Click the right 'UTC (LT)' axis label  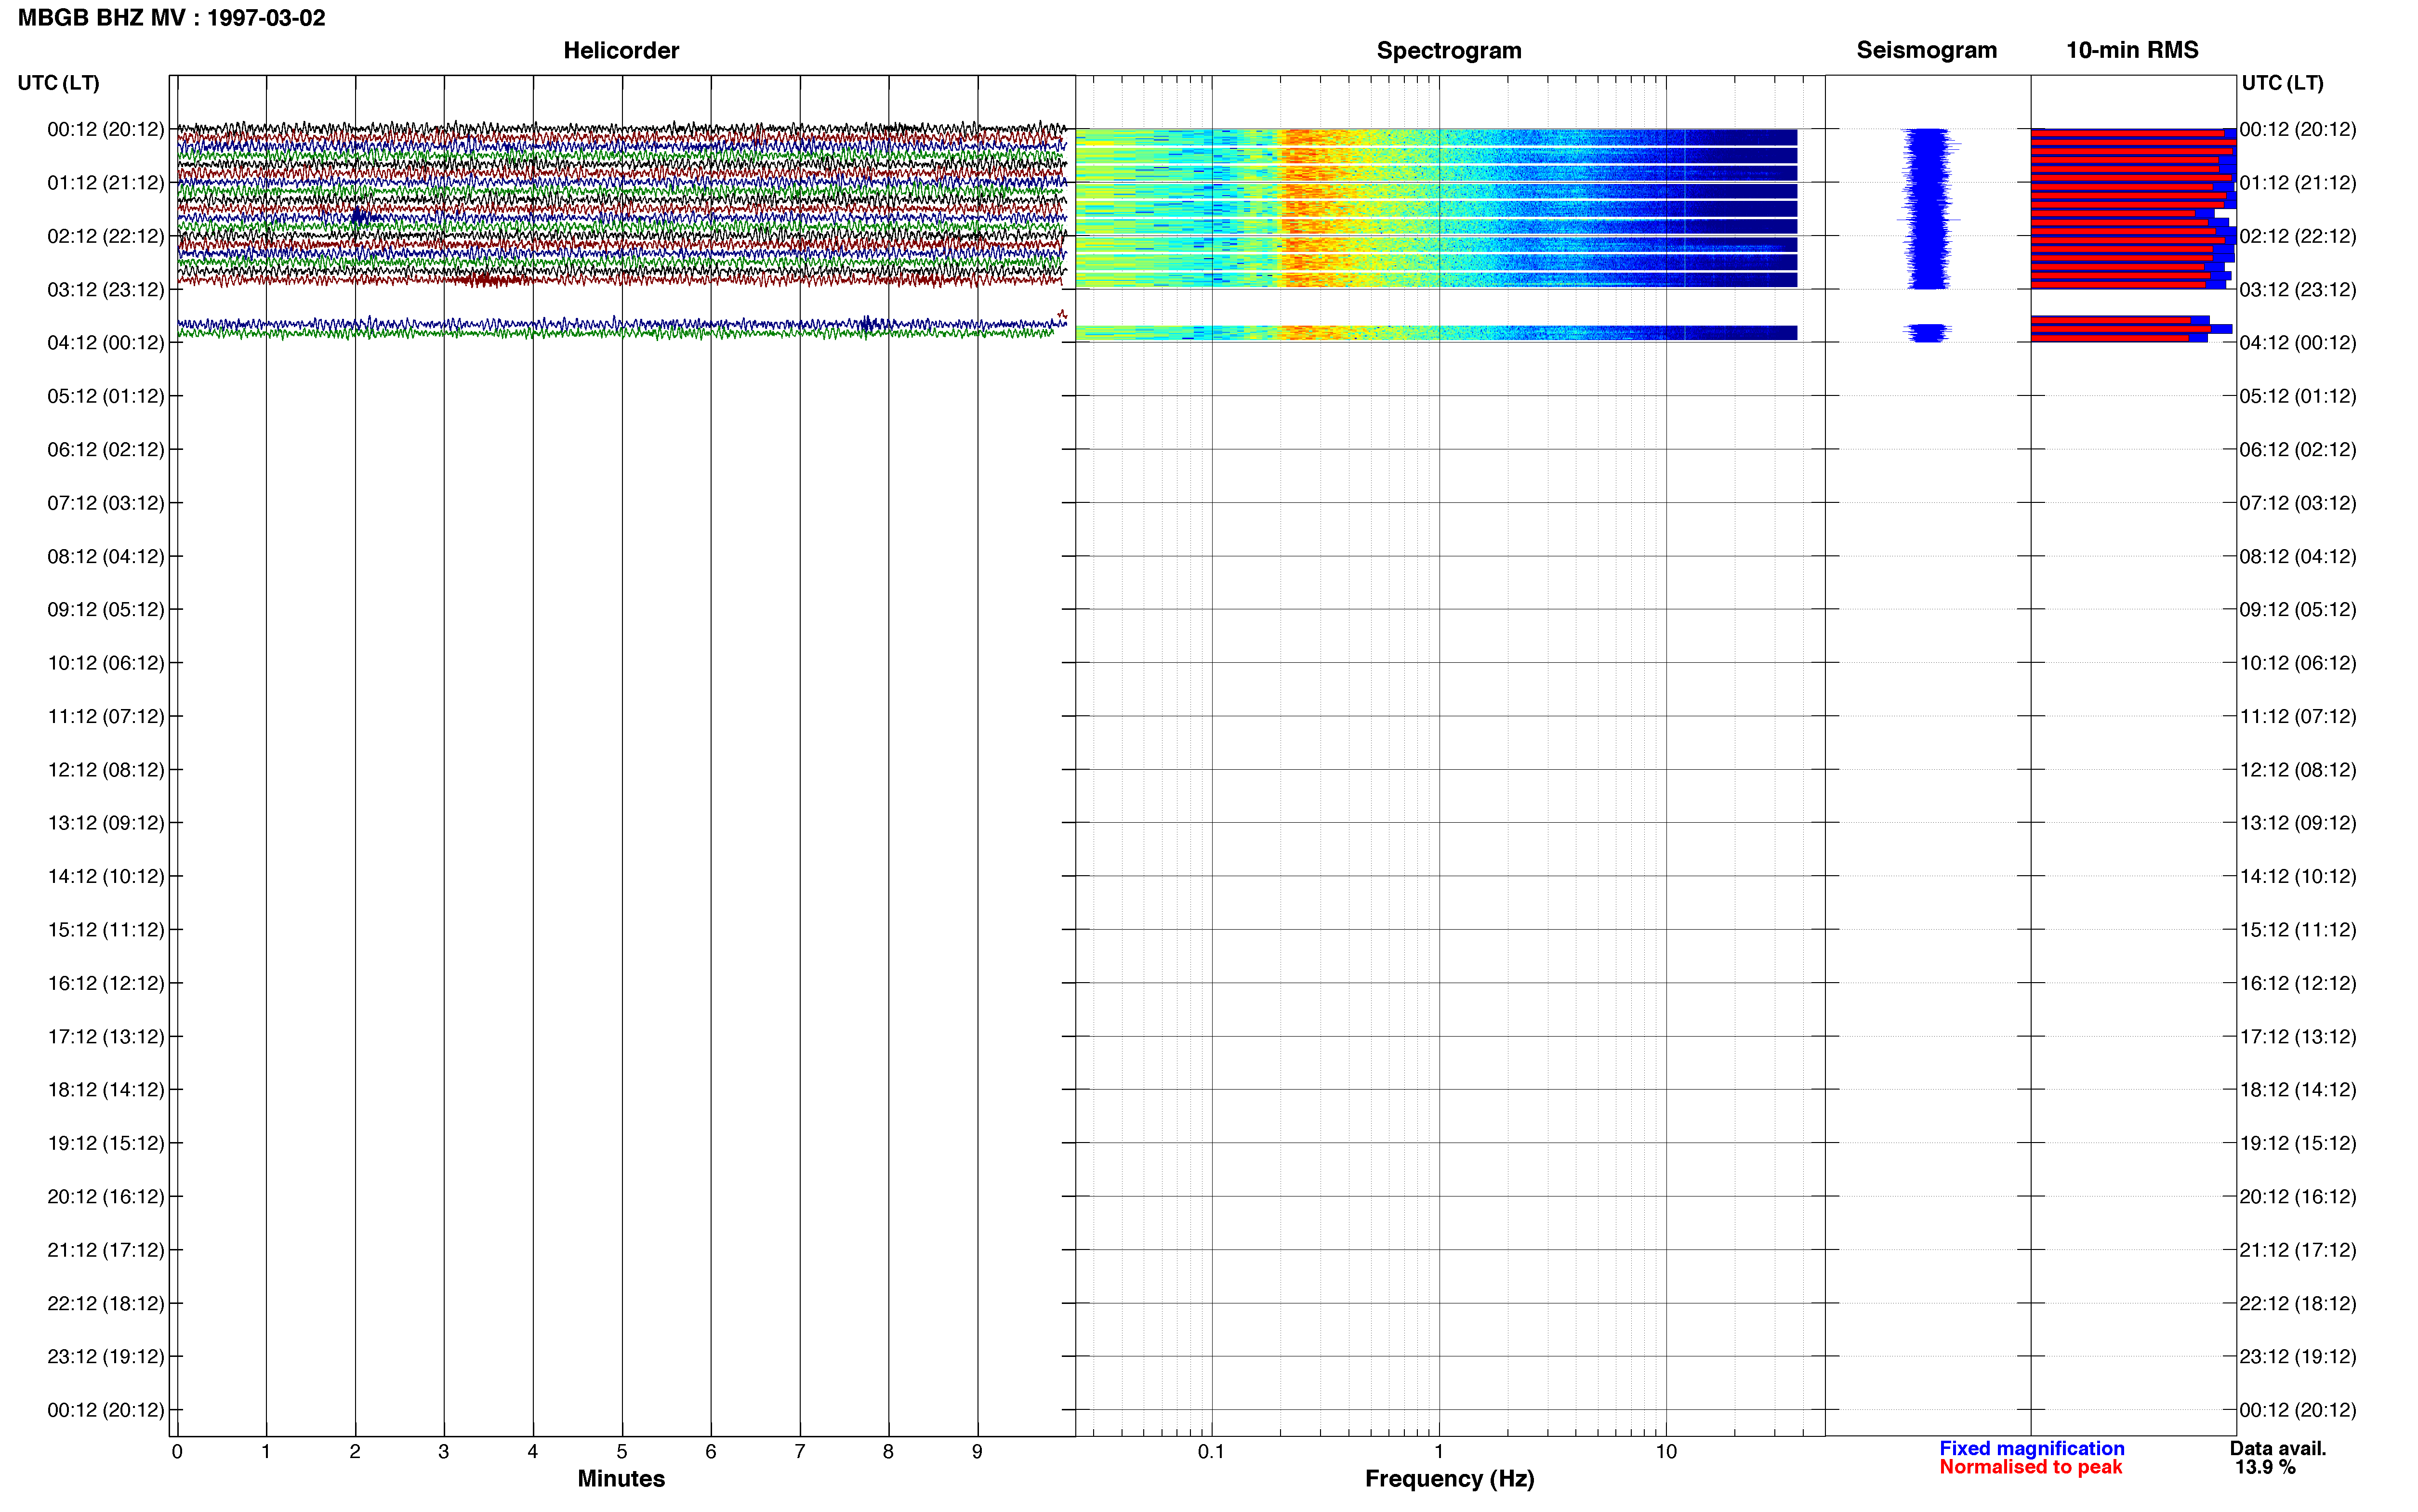(x=2282, y=83)
